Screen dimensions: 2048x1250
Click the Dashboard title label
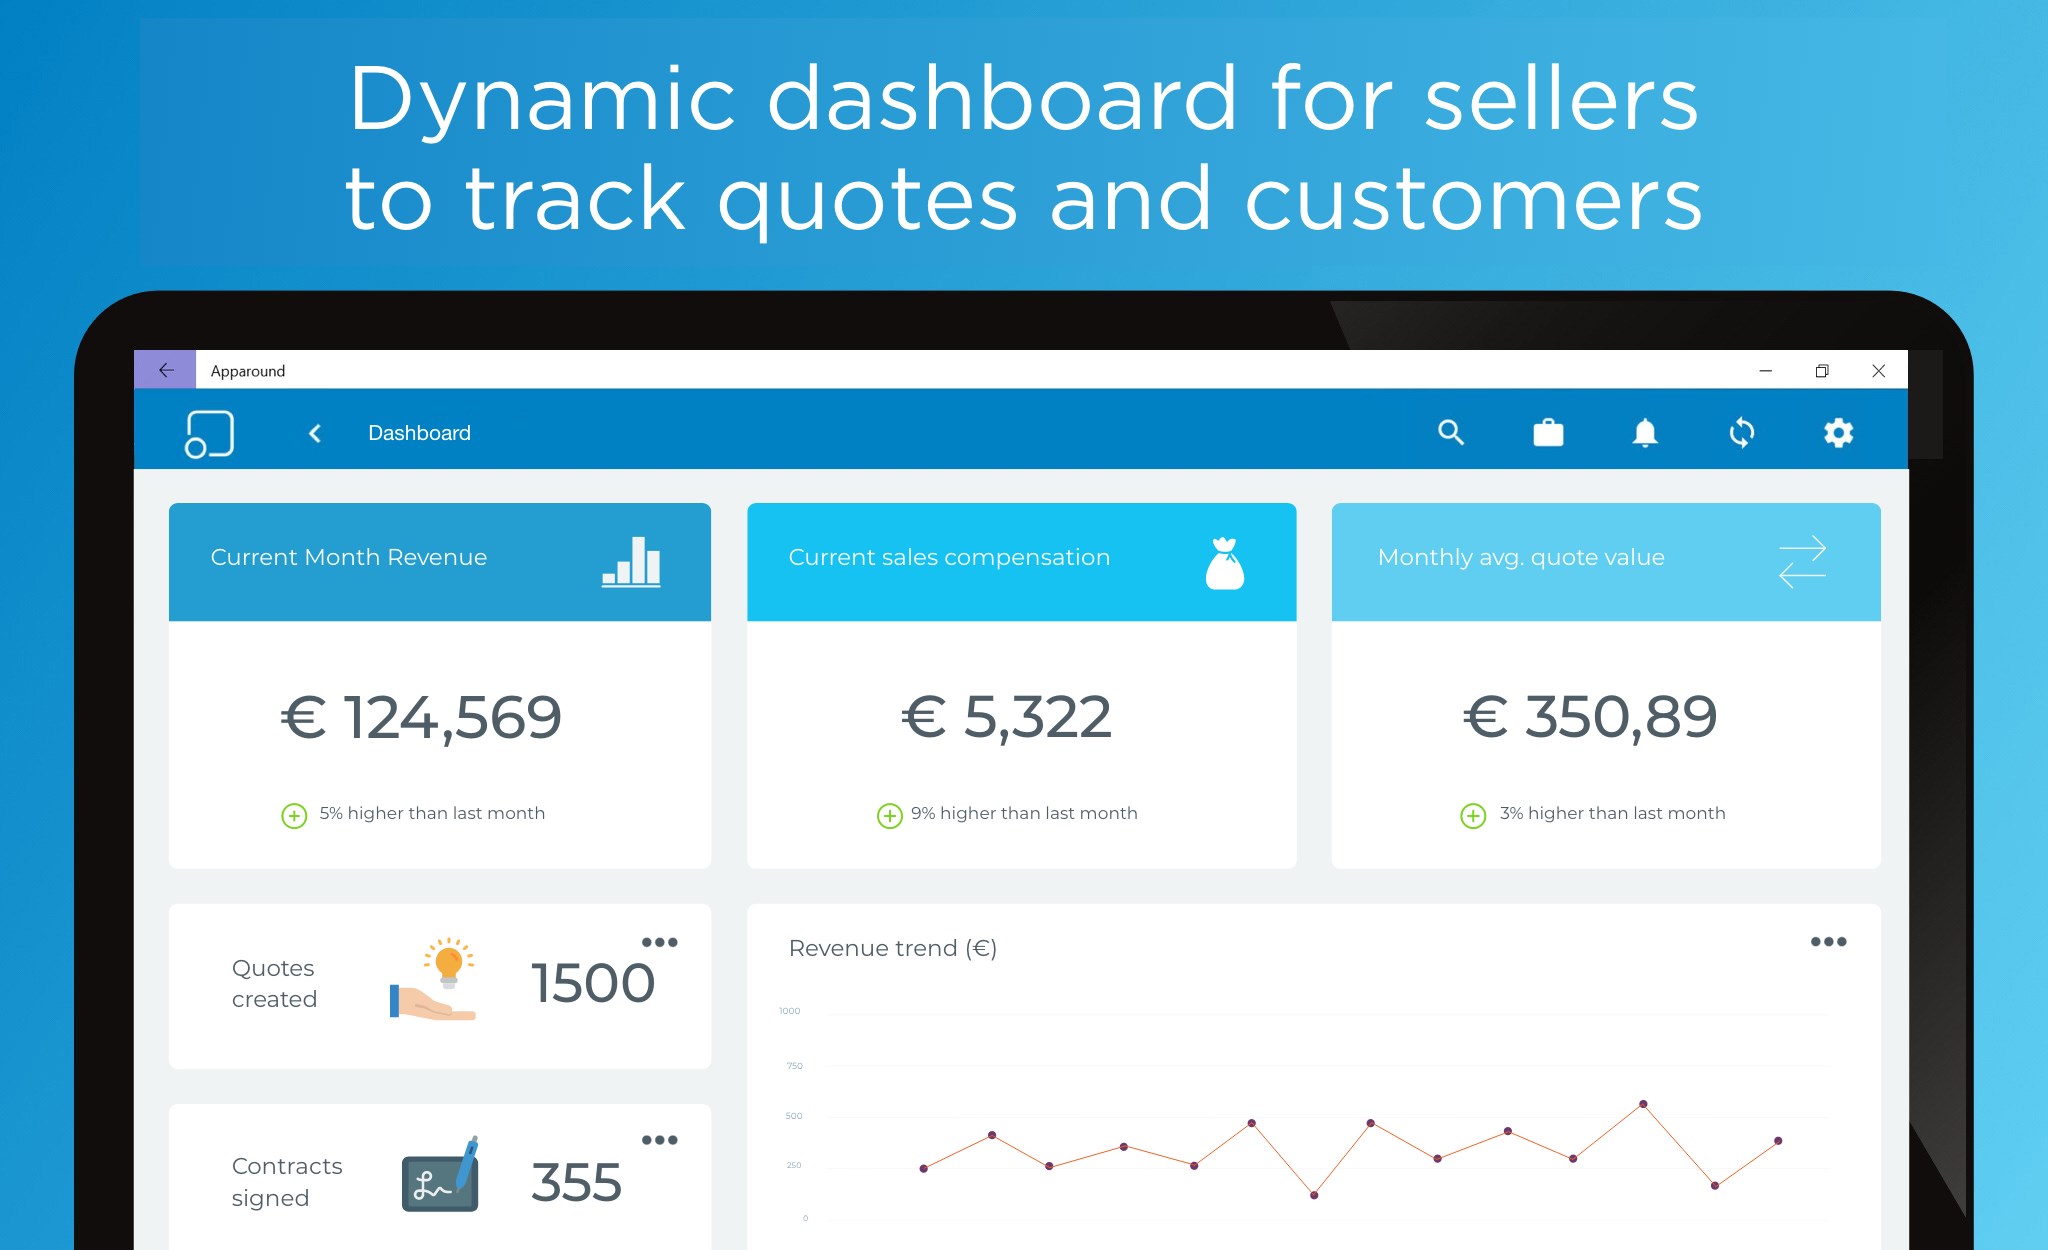(x=419, y=433)
